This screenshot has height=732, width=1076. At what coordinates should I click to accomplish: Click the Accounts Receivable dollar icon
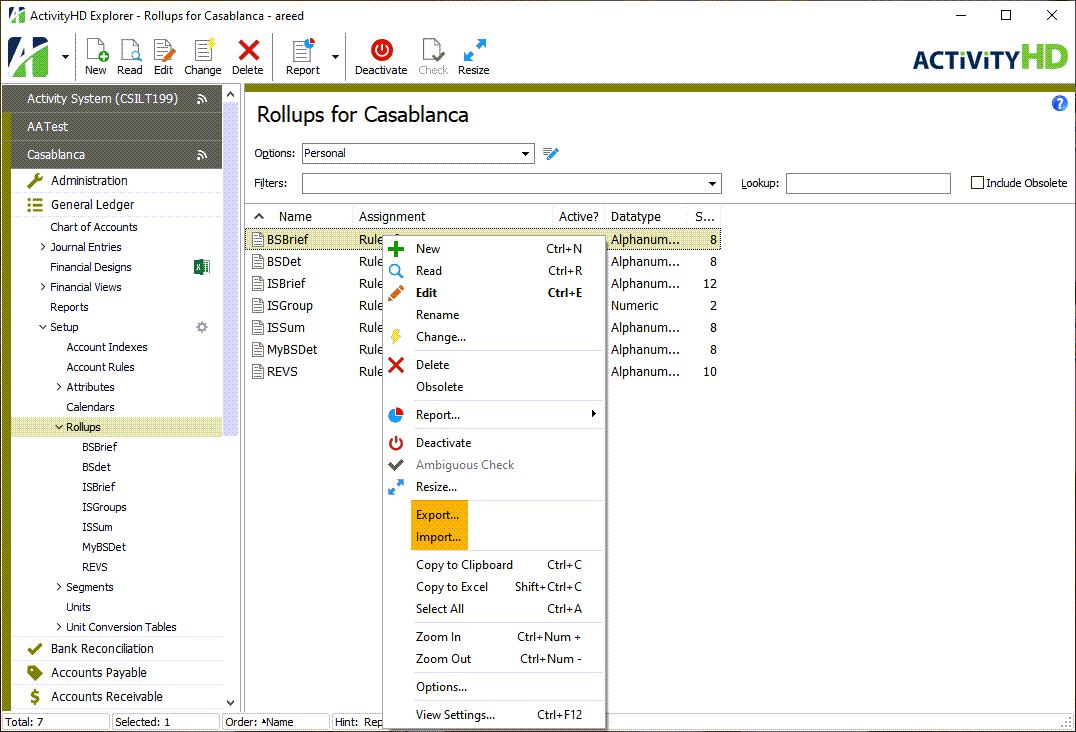click(x=35, y=697)
